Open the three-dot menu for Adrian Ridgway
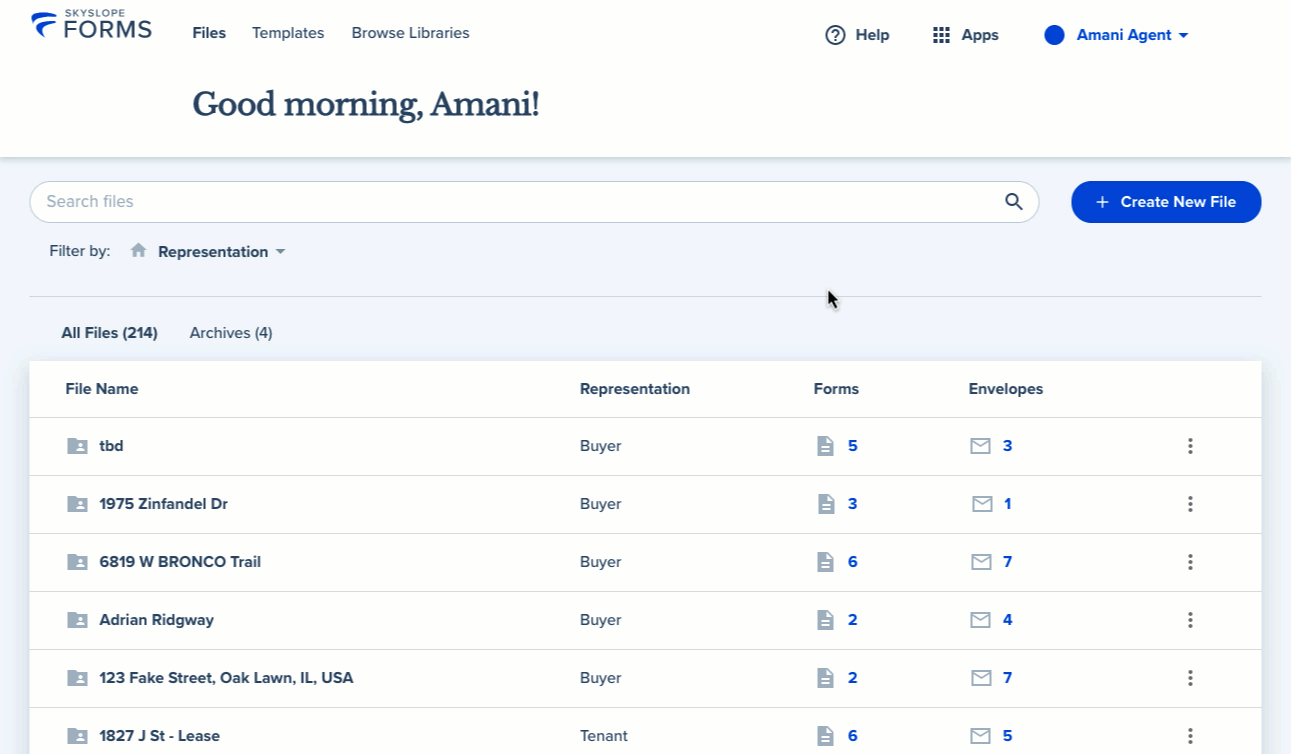 (1190, 620)
